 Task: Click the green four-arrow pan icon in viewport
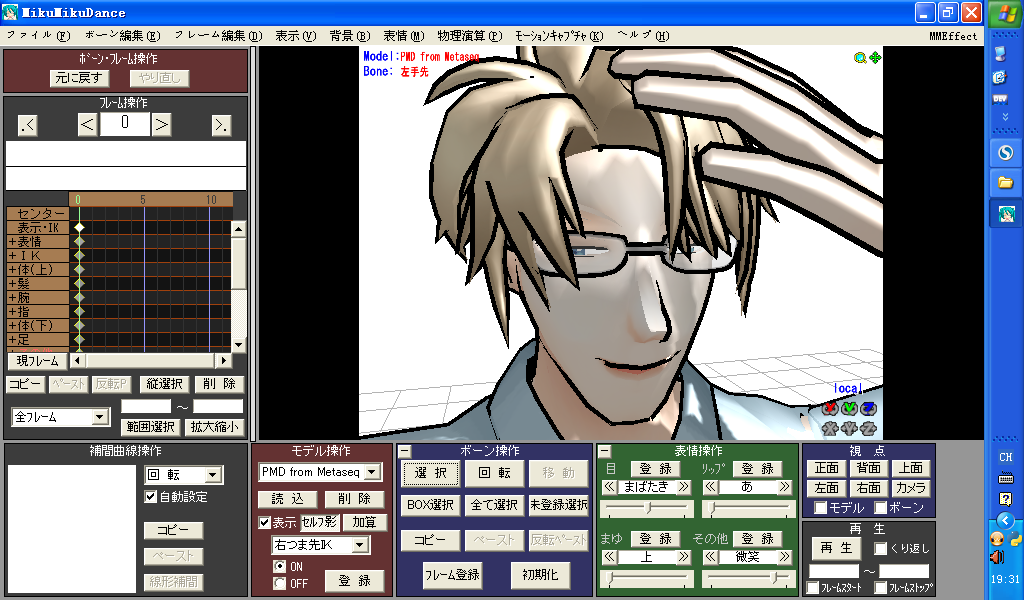click(875, 58)
